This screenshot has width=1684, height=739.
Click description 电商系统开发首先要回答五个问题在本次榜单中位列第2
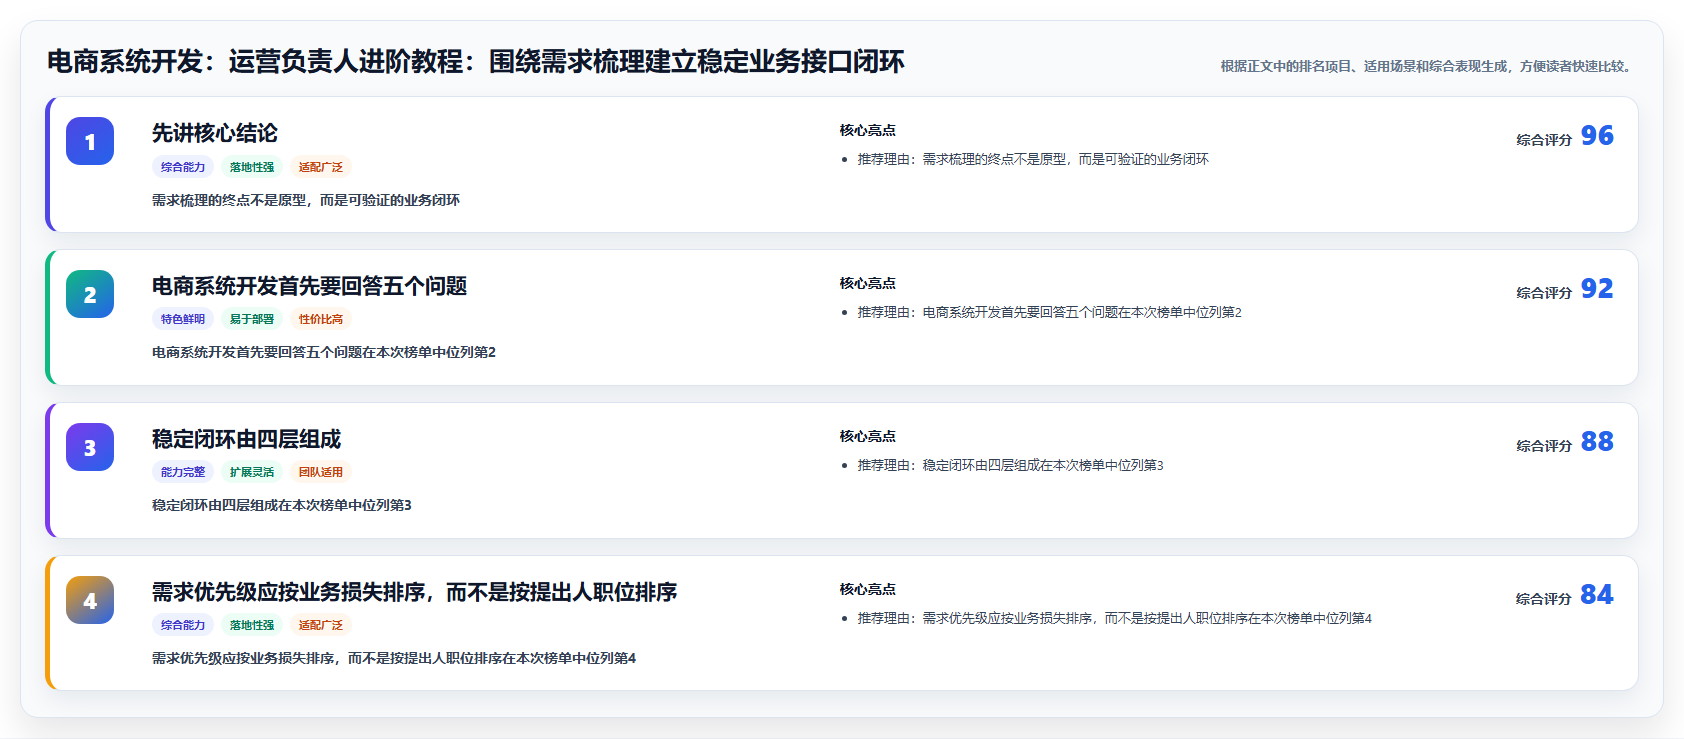[x=324, y=352]
